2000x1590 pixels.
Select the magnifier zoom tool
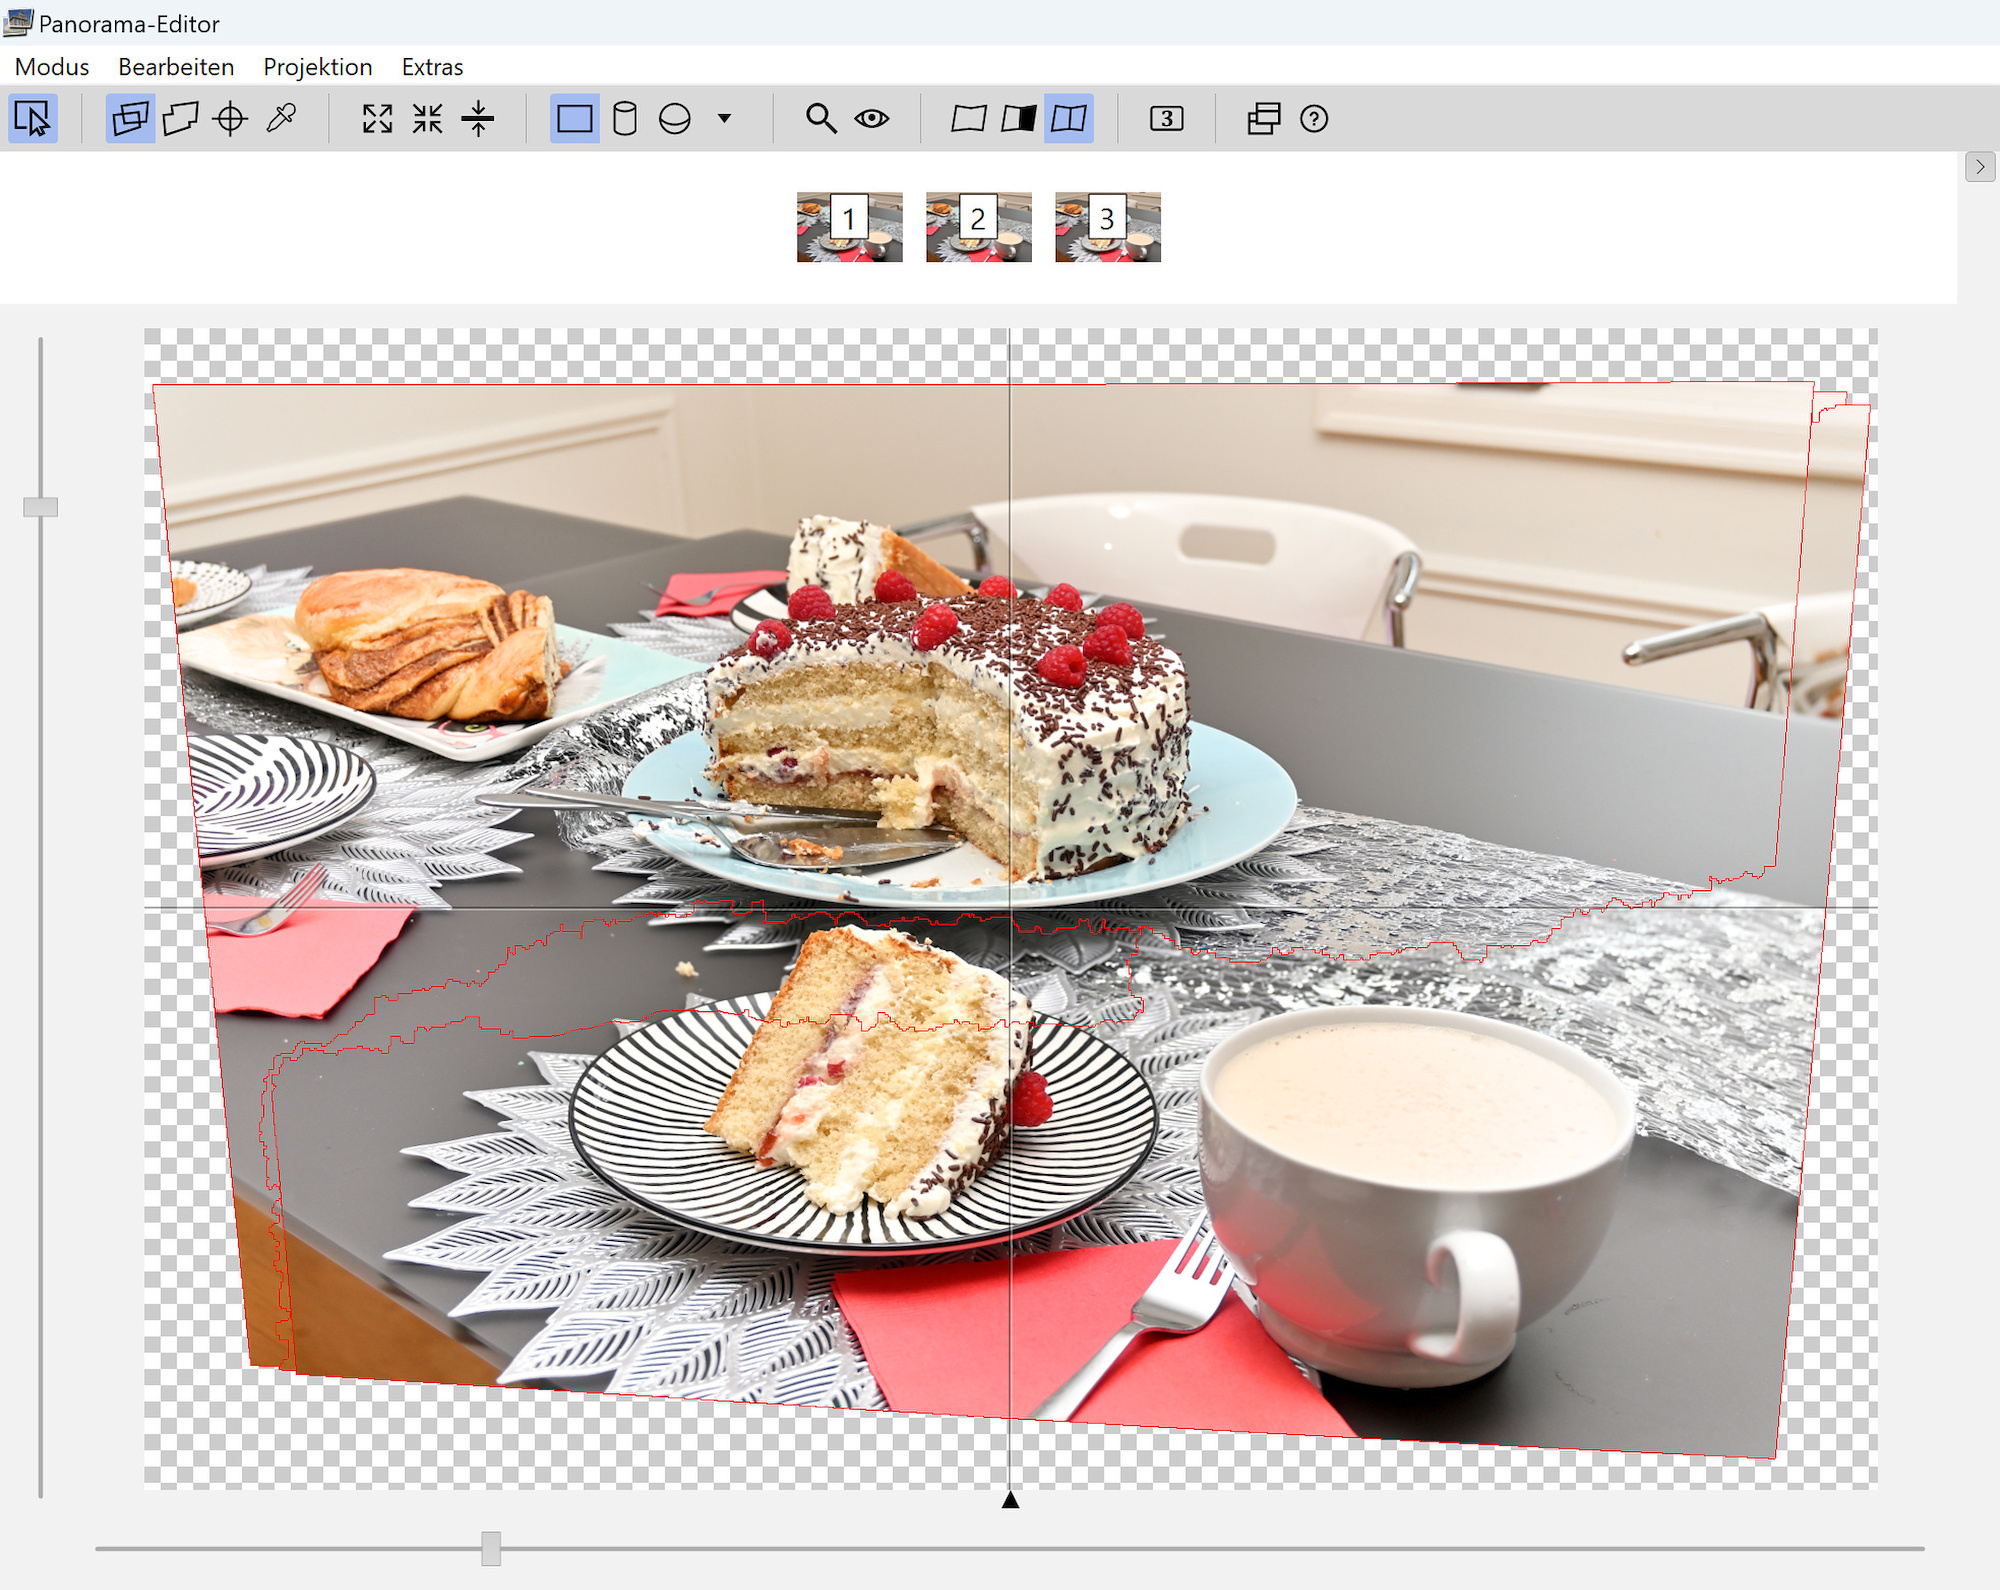[821, 119]
